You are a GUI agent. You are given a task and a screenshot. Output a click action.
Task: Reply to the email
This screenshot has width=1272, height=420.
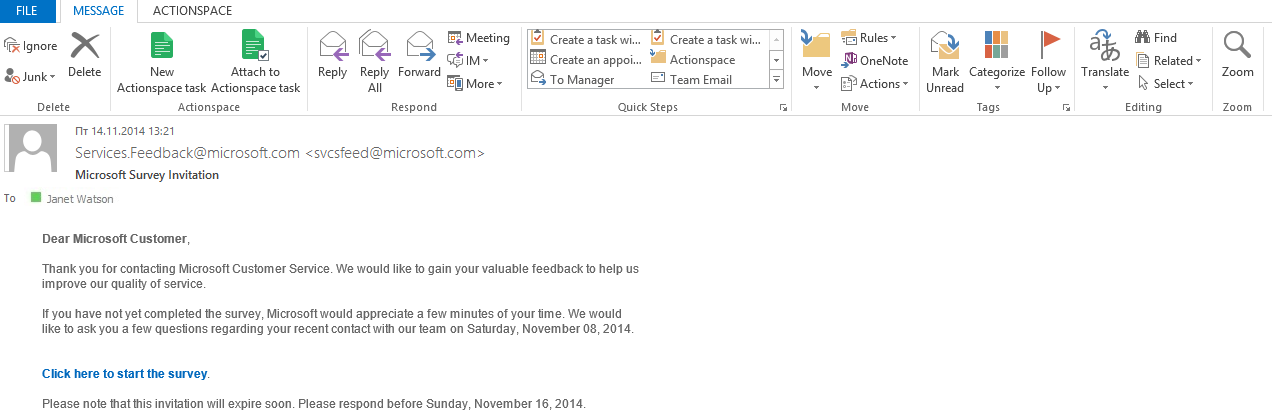coord(332,55)
